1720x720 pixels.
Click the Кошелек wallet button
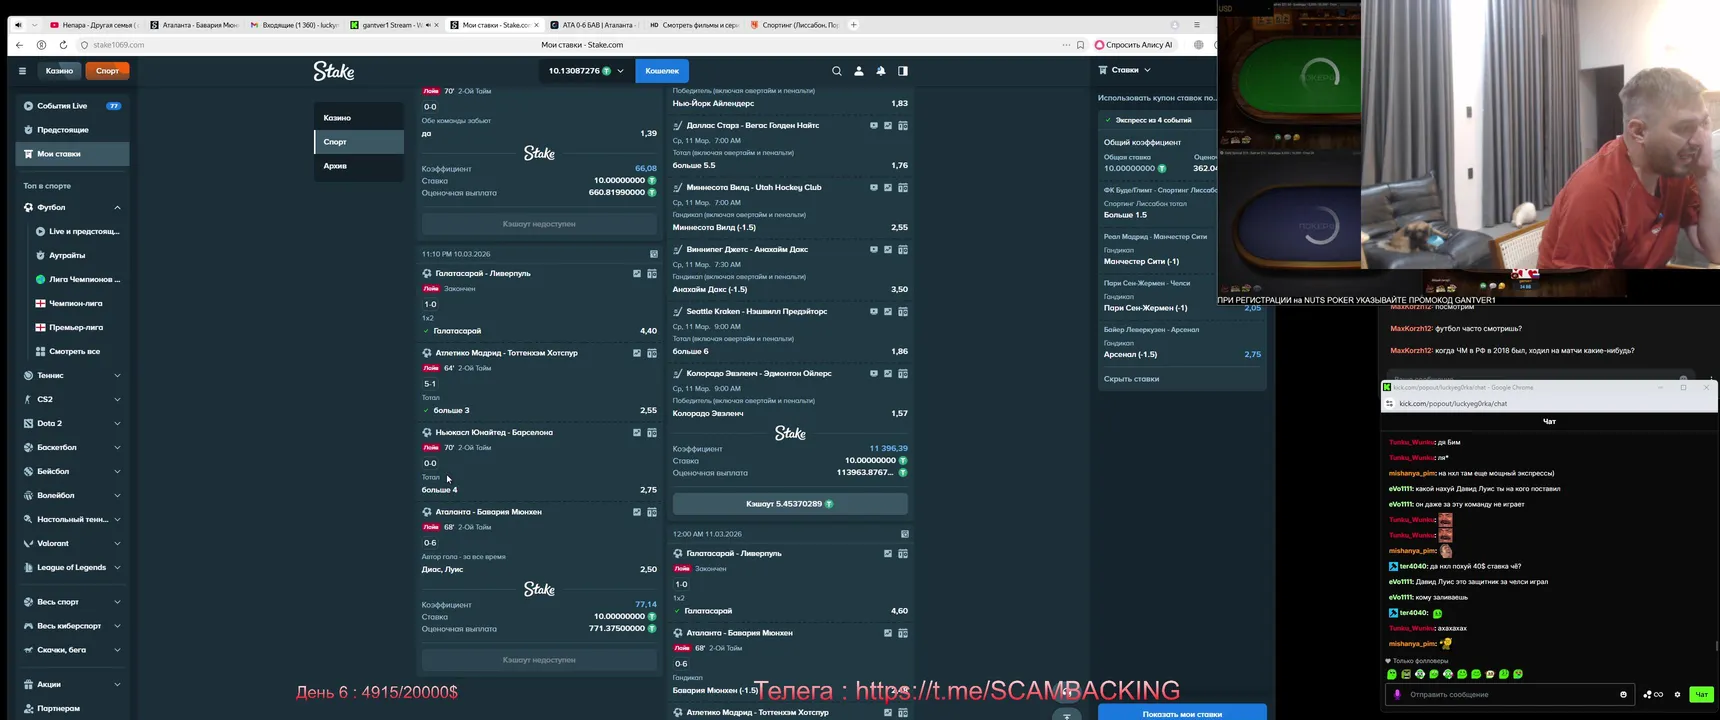[x=662, y=71]
